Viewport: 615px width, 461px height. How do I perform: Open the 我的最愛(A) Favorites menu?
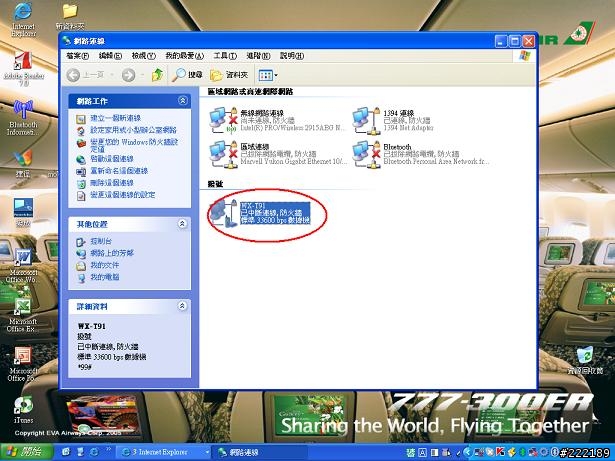pyautogui.click(x=184, y=56)
